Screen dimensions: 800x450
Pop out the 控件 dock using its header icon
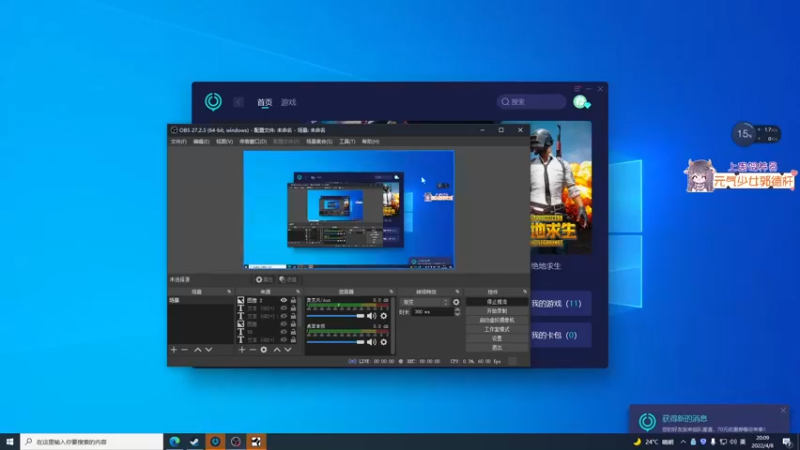click(524, 292)
